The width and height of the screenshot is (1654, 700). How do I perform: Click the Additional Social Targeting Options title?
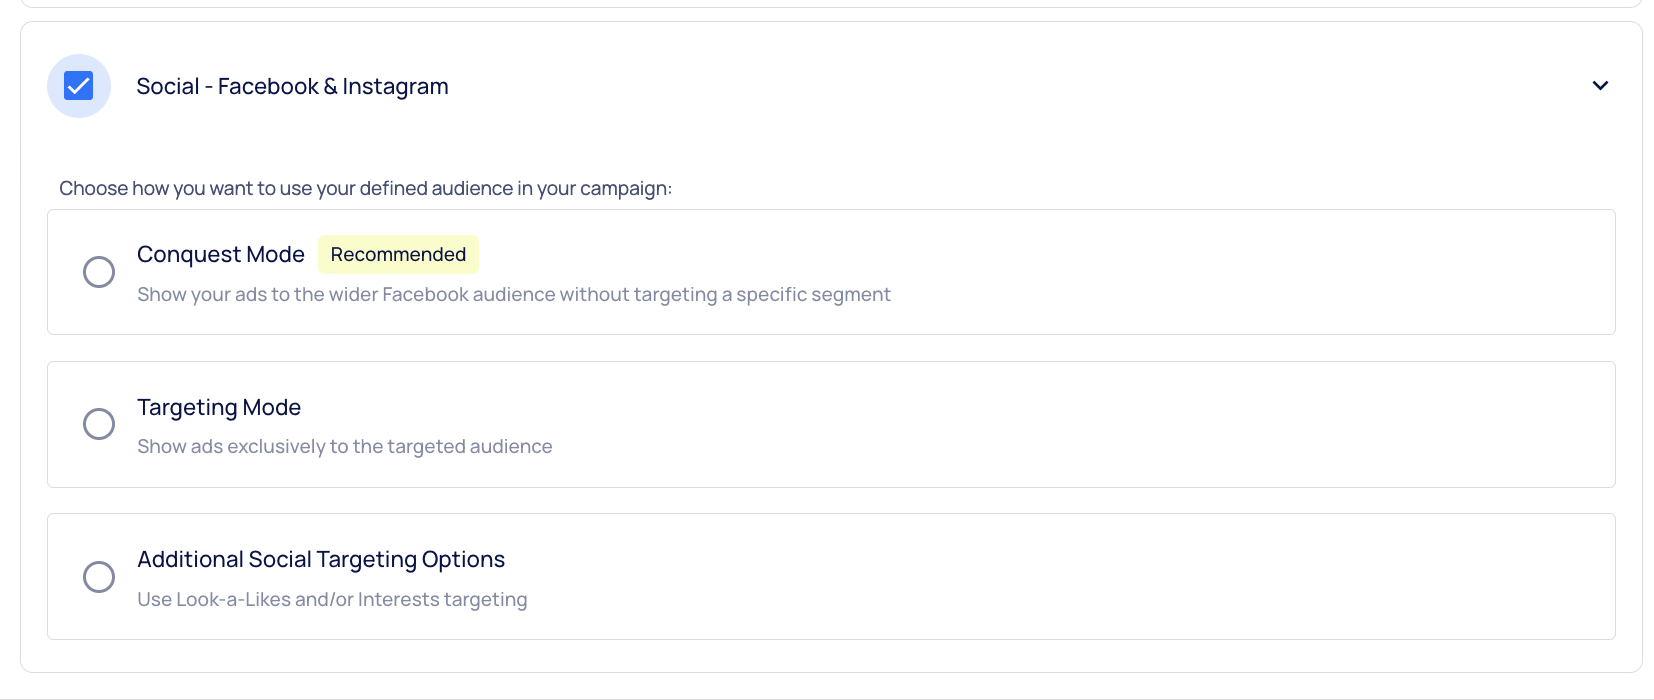coord(321,560)
